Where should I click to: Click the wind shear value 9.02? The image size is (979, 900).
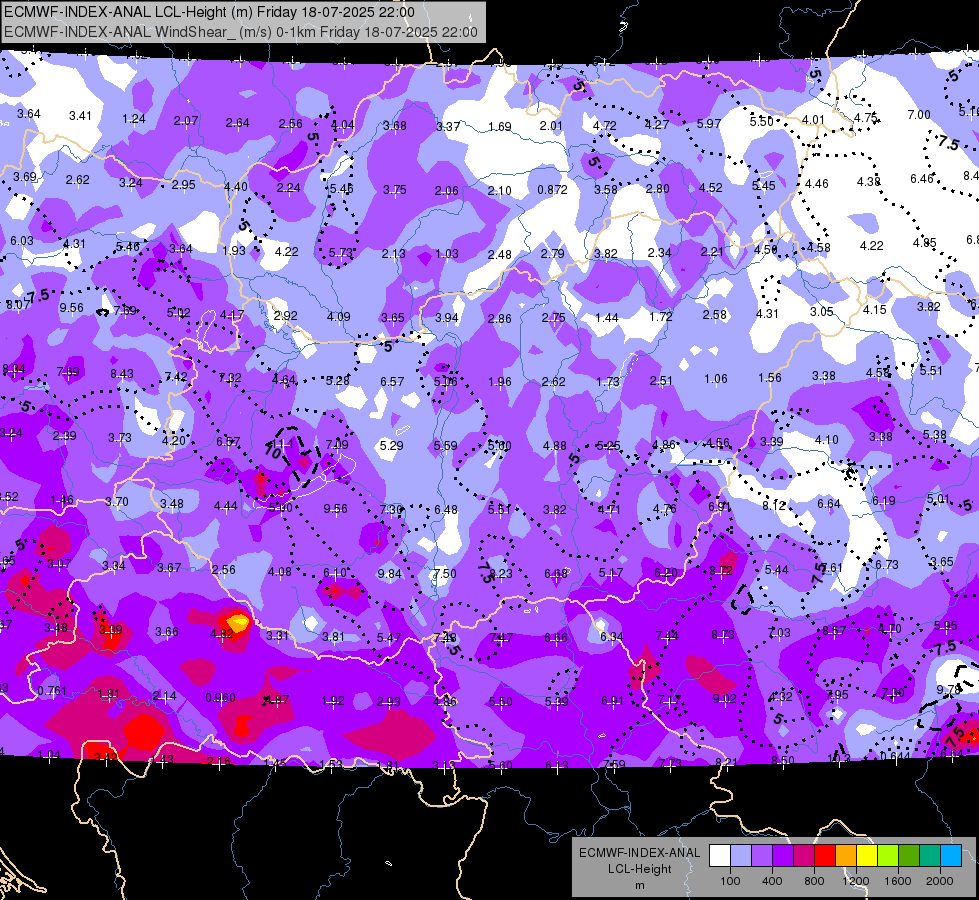[x=724, y=699]
